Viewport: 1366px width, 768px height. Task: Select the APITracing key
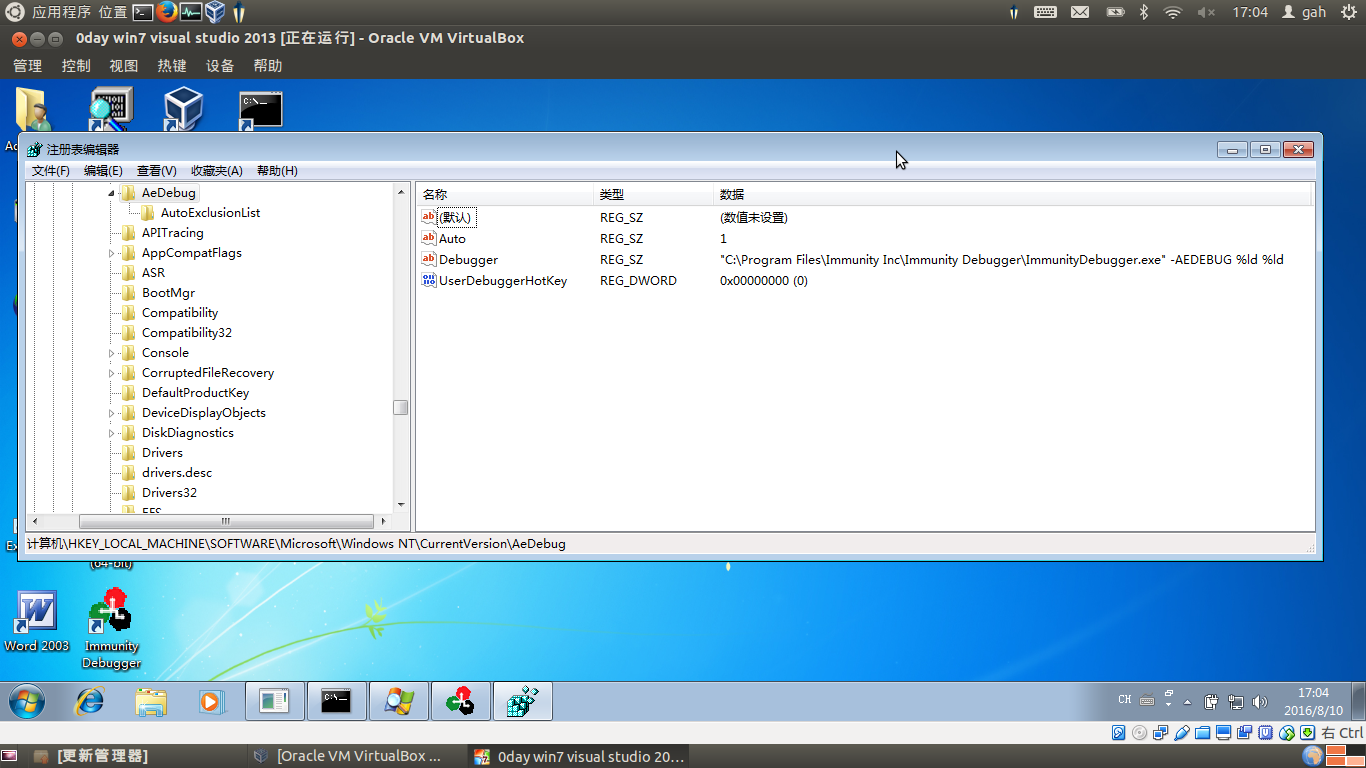click(172, 233)
